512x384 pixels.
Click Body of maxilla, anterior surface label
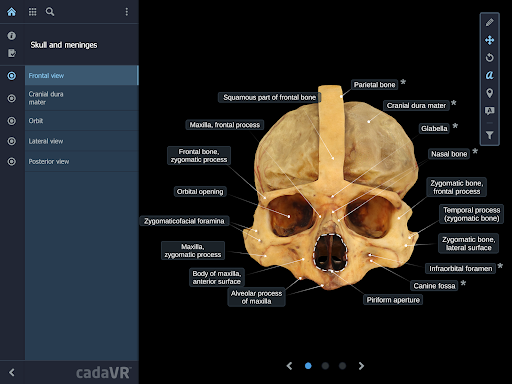click(217, 277)
